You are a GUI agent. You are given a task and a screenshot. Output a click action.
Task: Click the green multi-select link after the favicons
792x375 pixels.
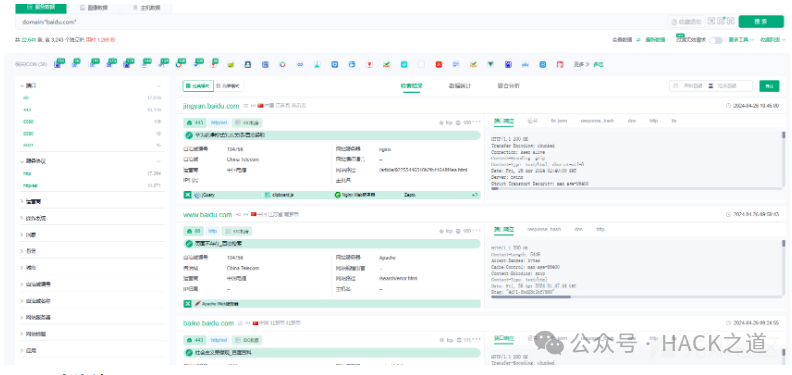[598, 65]
